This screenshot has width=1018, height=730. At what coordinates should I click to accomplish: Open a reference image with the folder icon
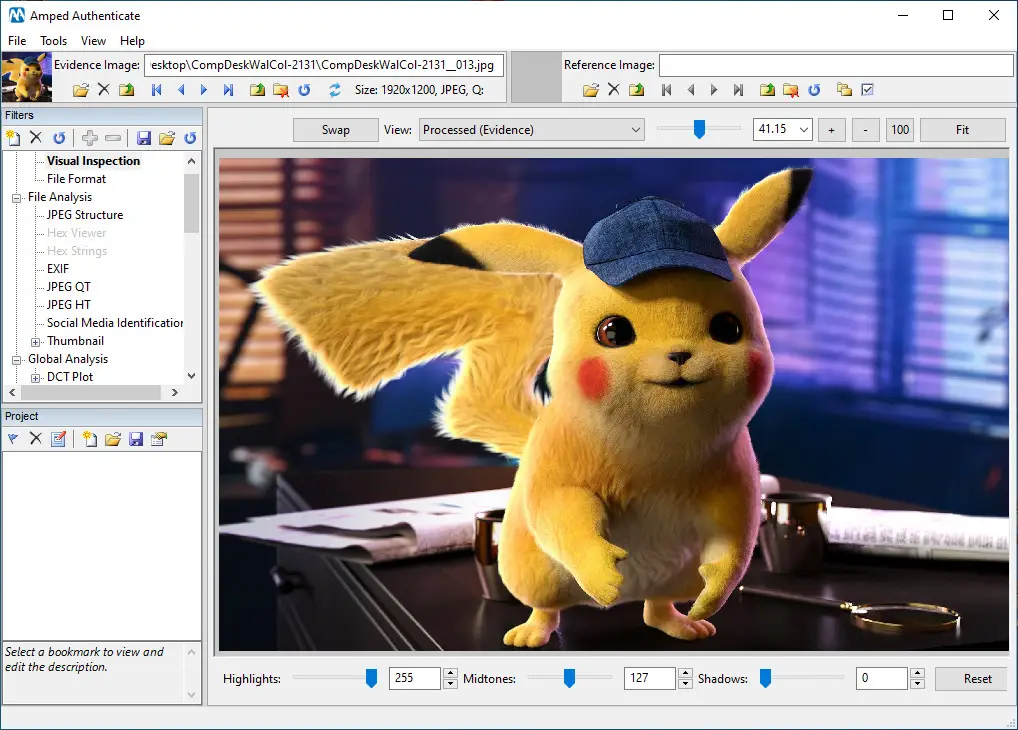coord(591,90)
